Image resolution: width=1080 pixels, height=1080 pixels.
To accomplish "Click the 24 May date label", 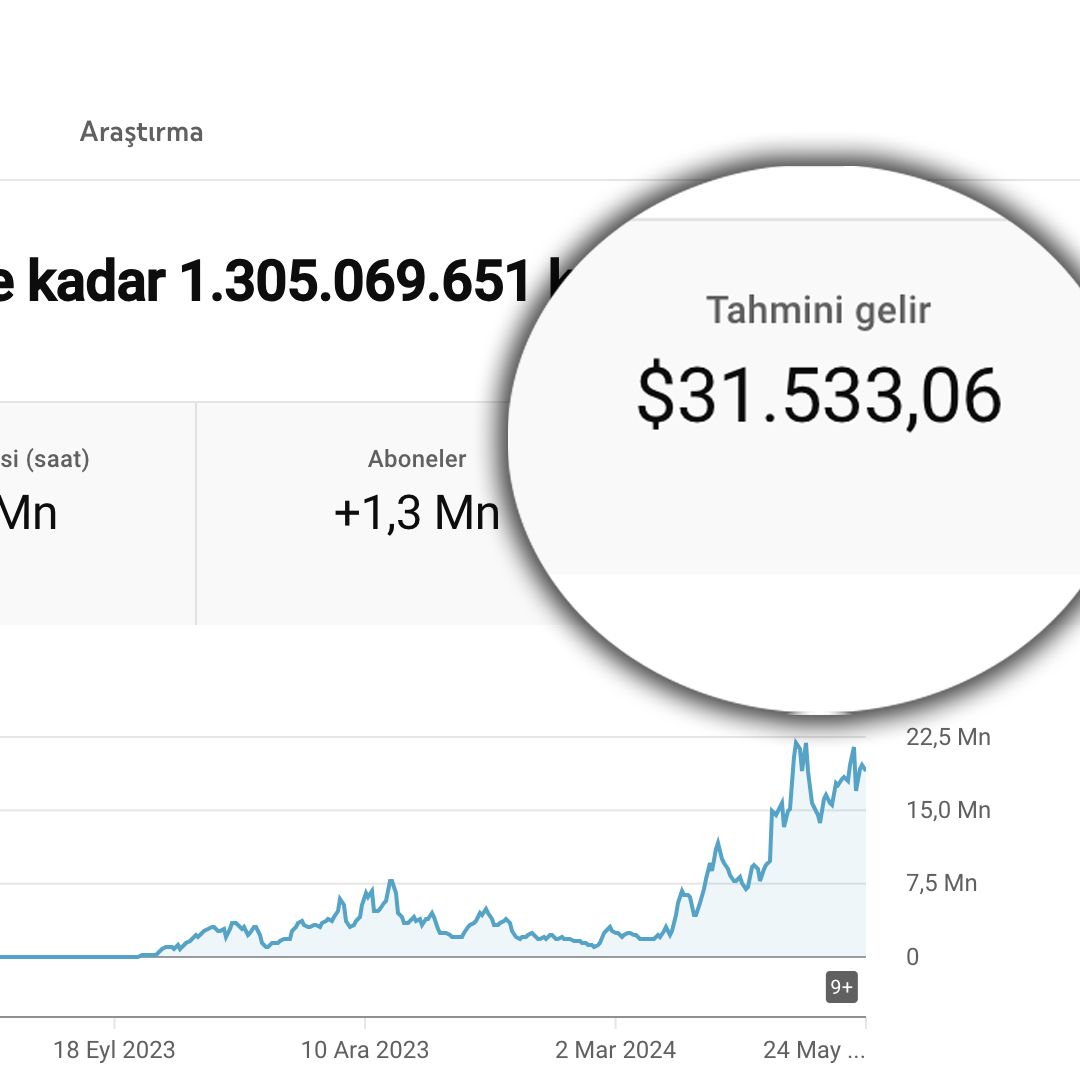I will pos(813,1050).
